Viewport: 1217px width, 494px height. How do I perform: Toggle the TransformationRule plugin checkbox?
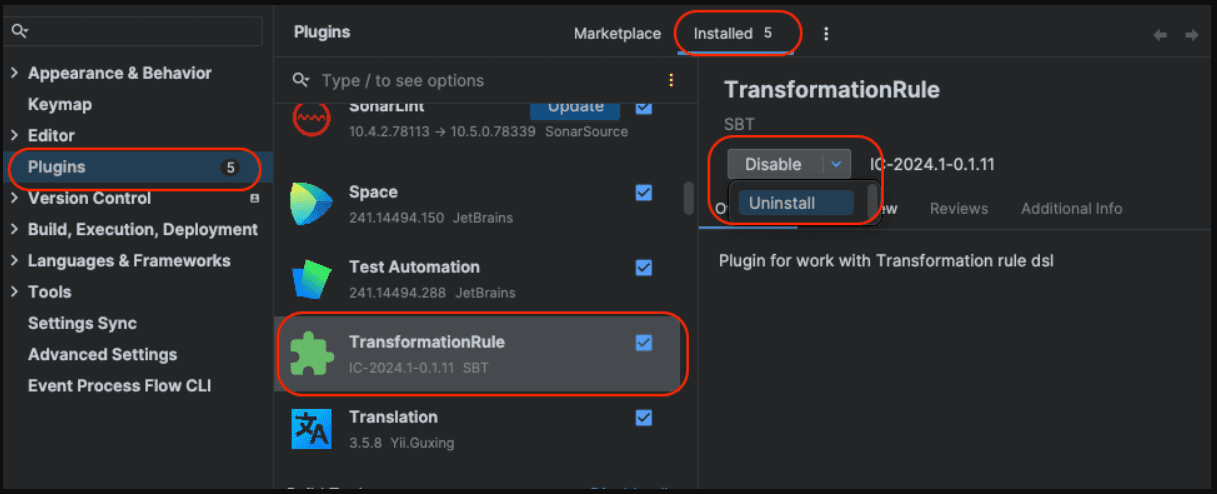644,343
